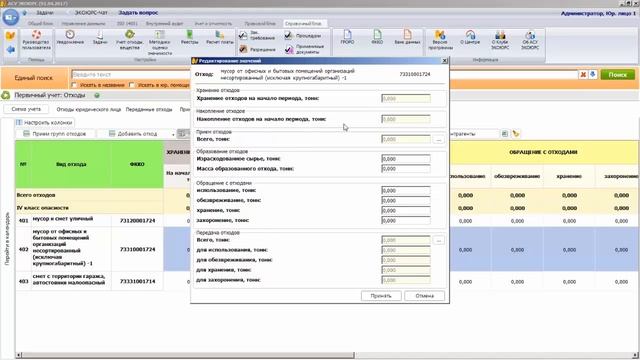This screenshot has width=640, height=360.
Task: Open Учет отходы, вещества ribbon icon
Action: point(129,40)
